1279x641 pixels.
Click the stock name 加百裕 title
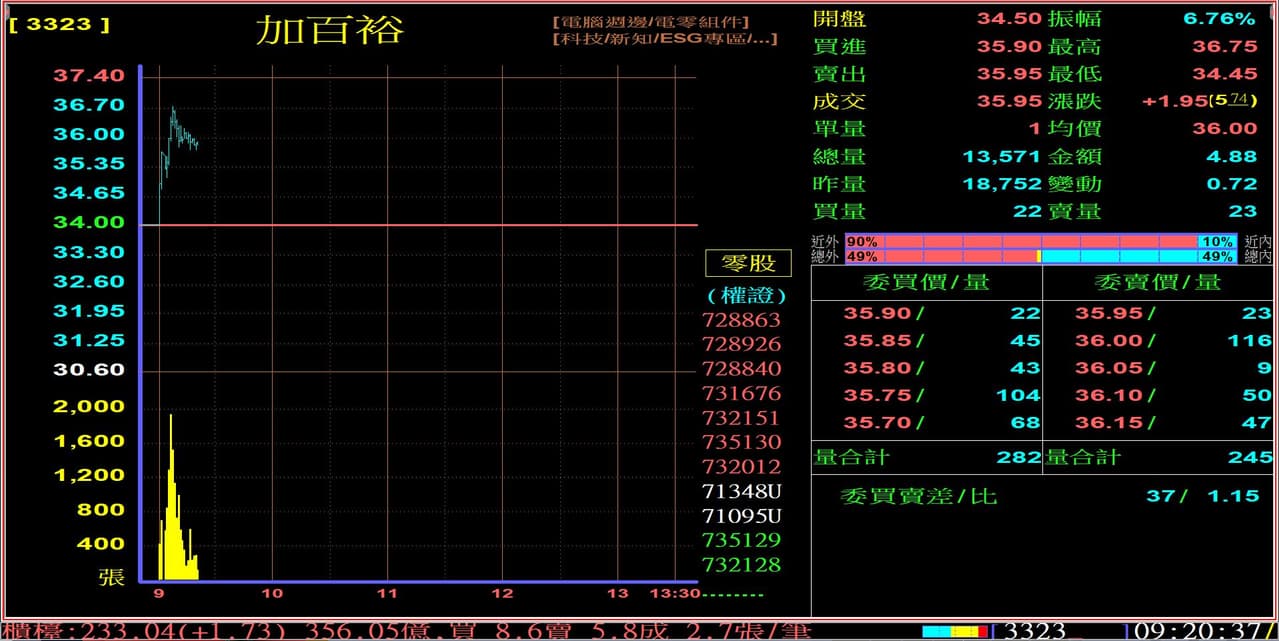click(329, 30)
